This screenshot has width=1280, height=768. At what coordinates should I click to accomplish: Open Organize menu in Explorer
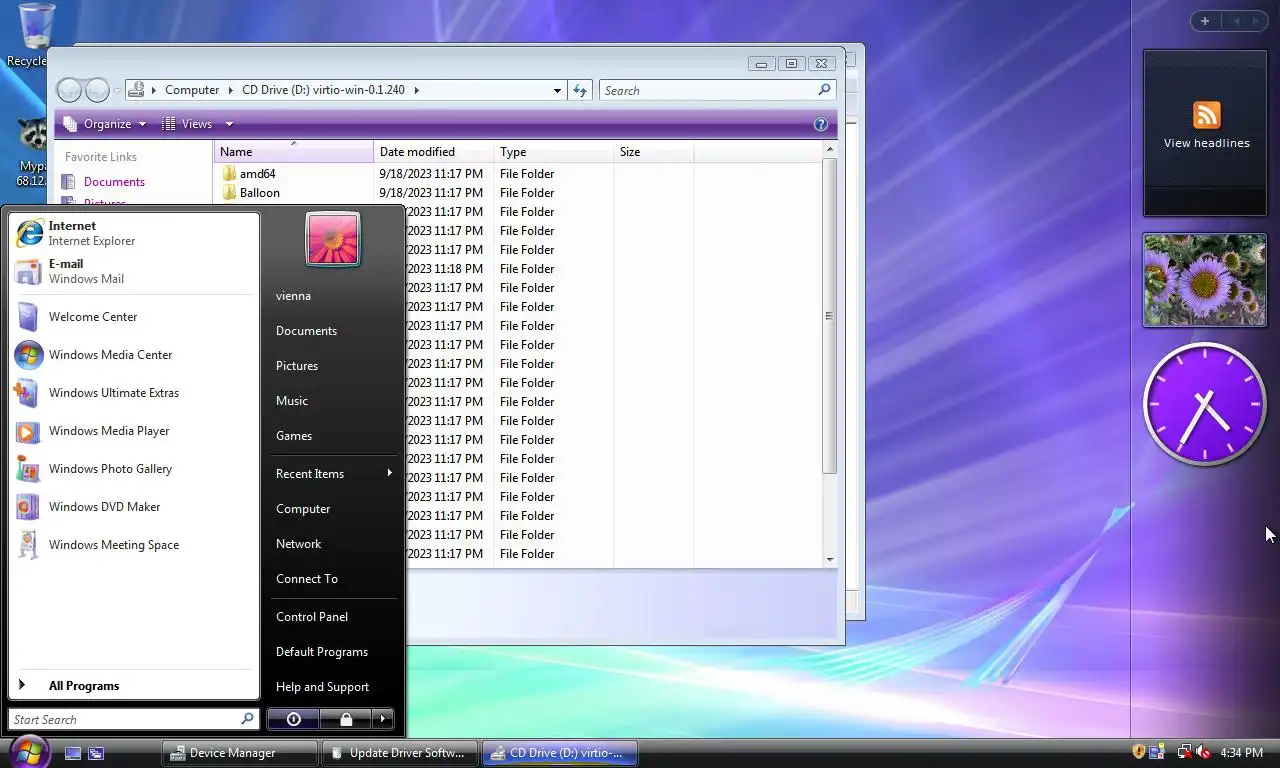pyautogui.click(x=105, y=124)
